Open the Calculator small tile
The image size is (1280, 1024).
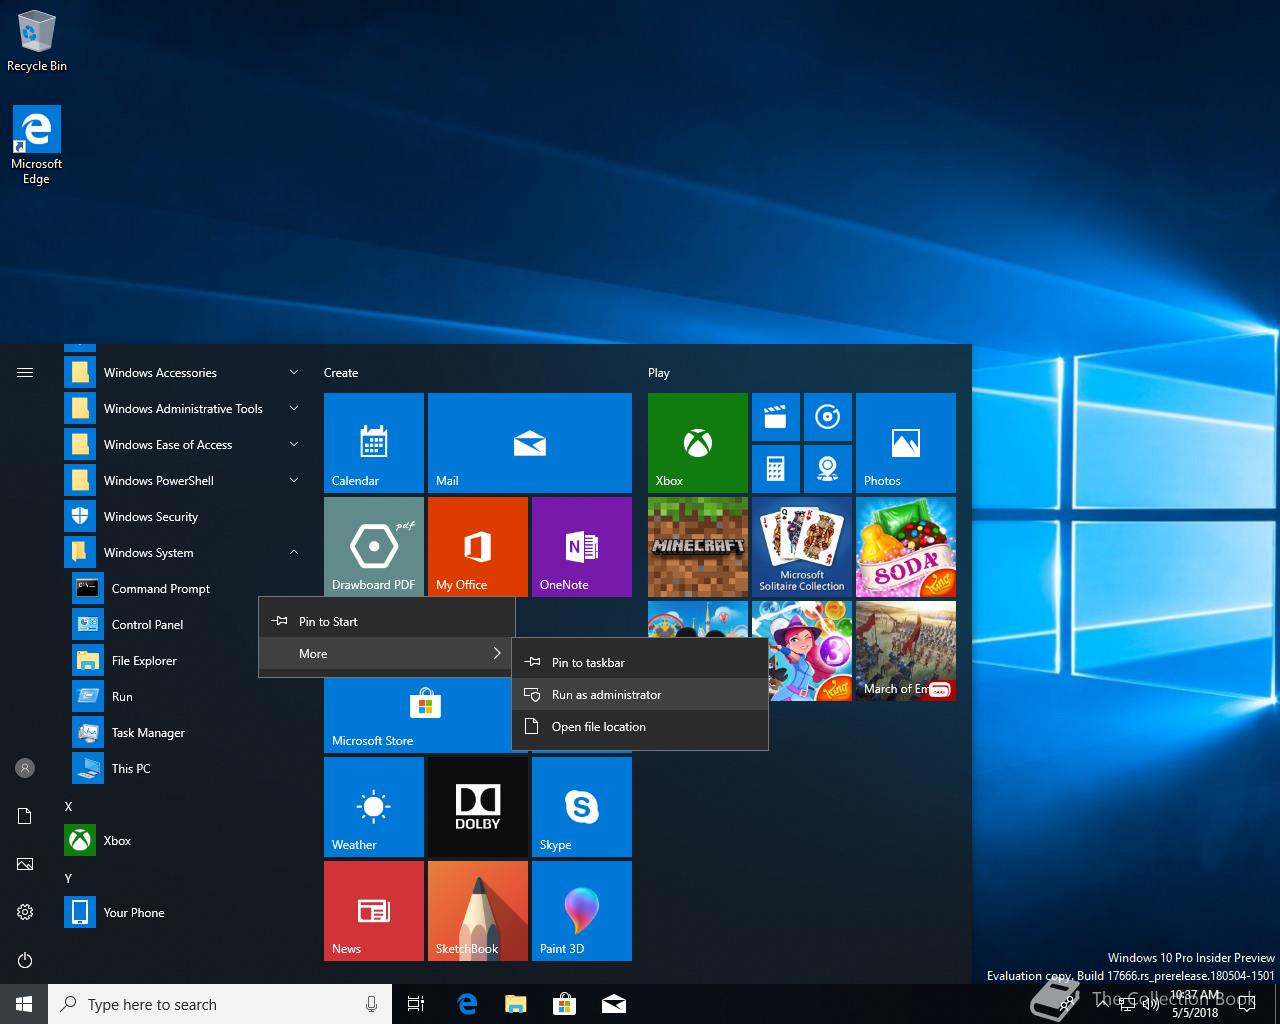776,469
